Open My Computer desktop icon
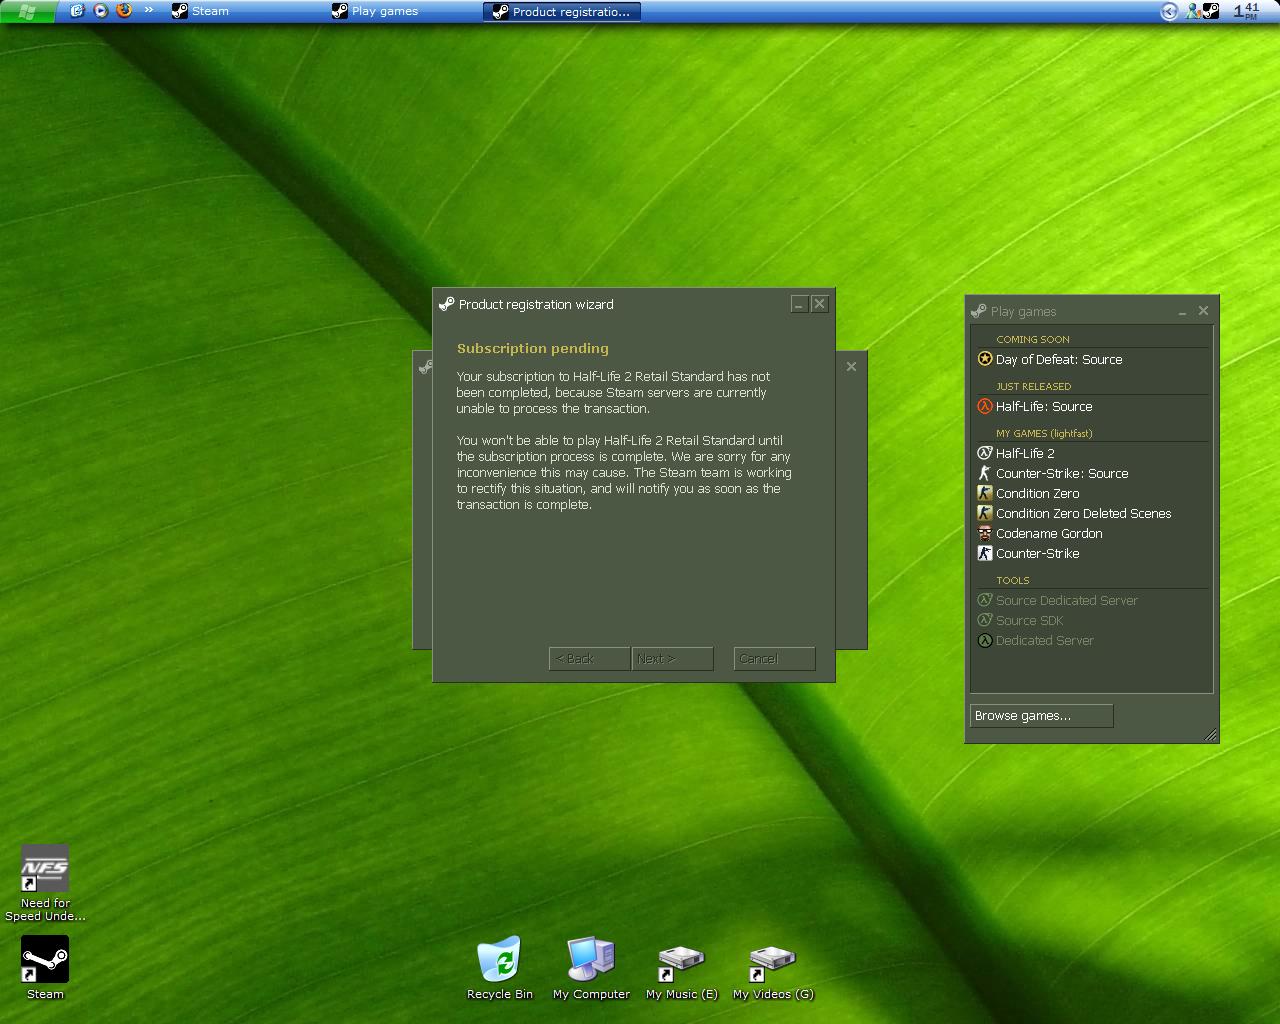Viewport: 1280px width, 1024px height. point(591,961)
